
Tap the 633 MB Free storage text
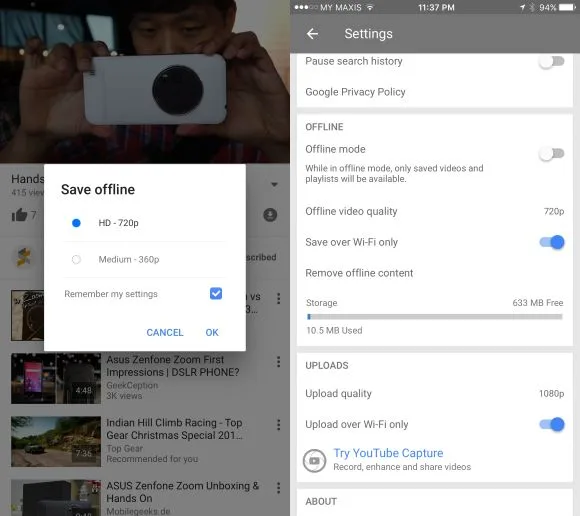click(x=537, y=303)
